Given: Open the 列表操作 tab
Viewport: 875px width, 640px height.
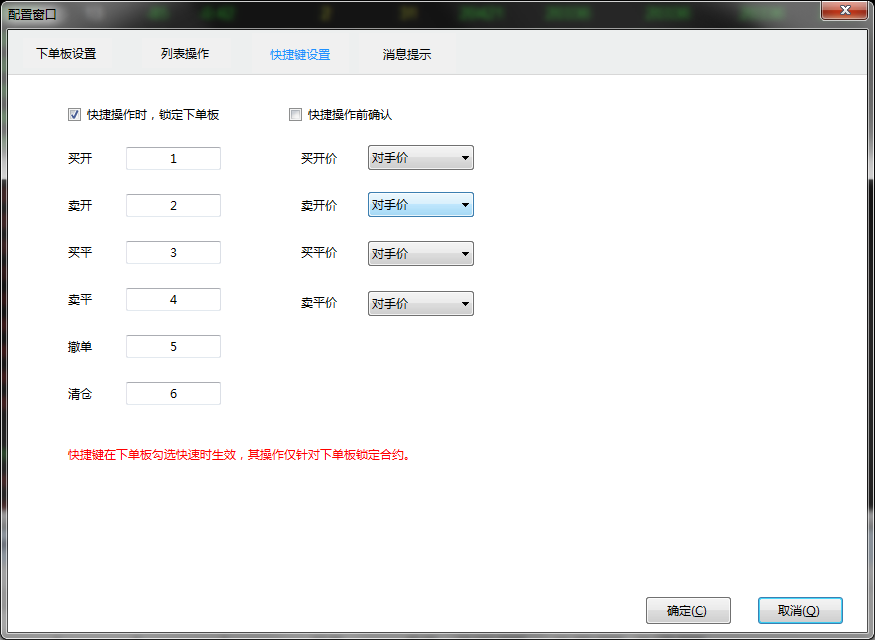Looking at the screenshot, I should (x=185, y=54).
